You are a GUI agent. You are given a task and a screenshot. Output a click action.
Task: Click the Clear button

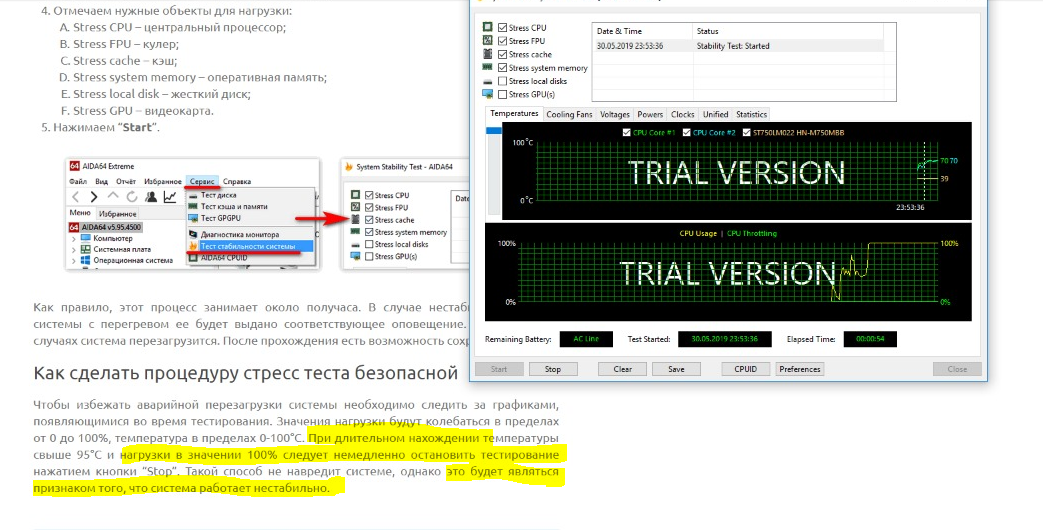tap(623, 369)
